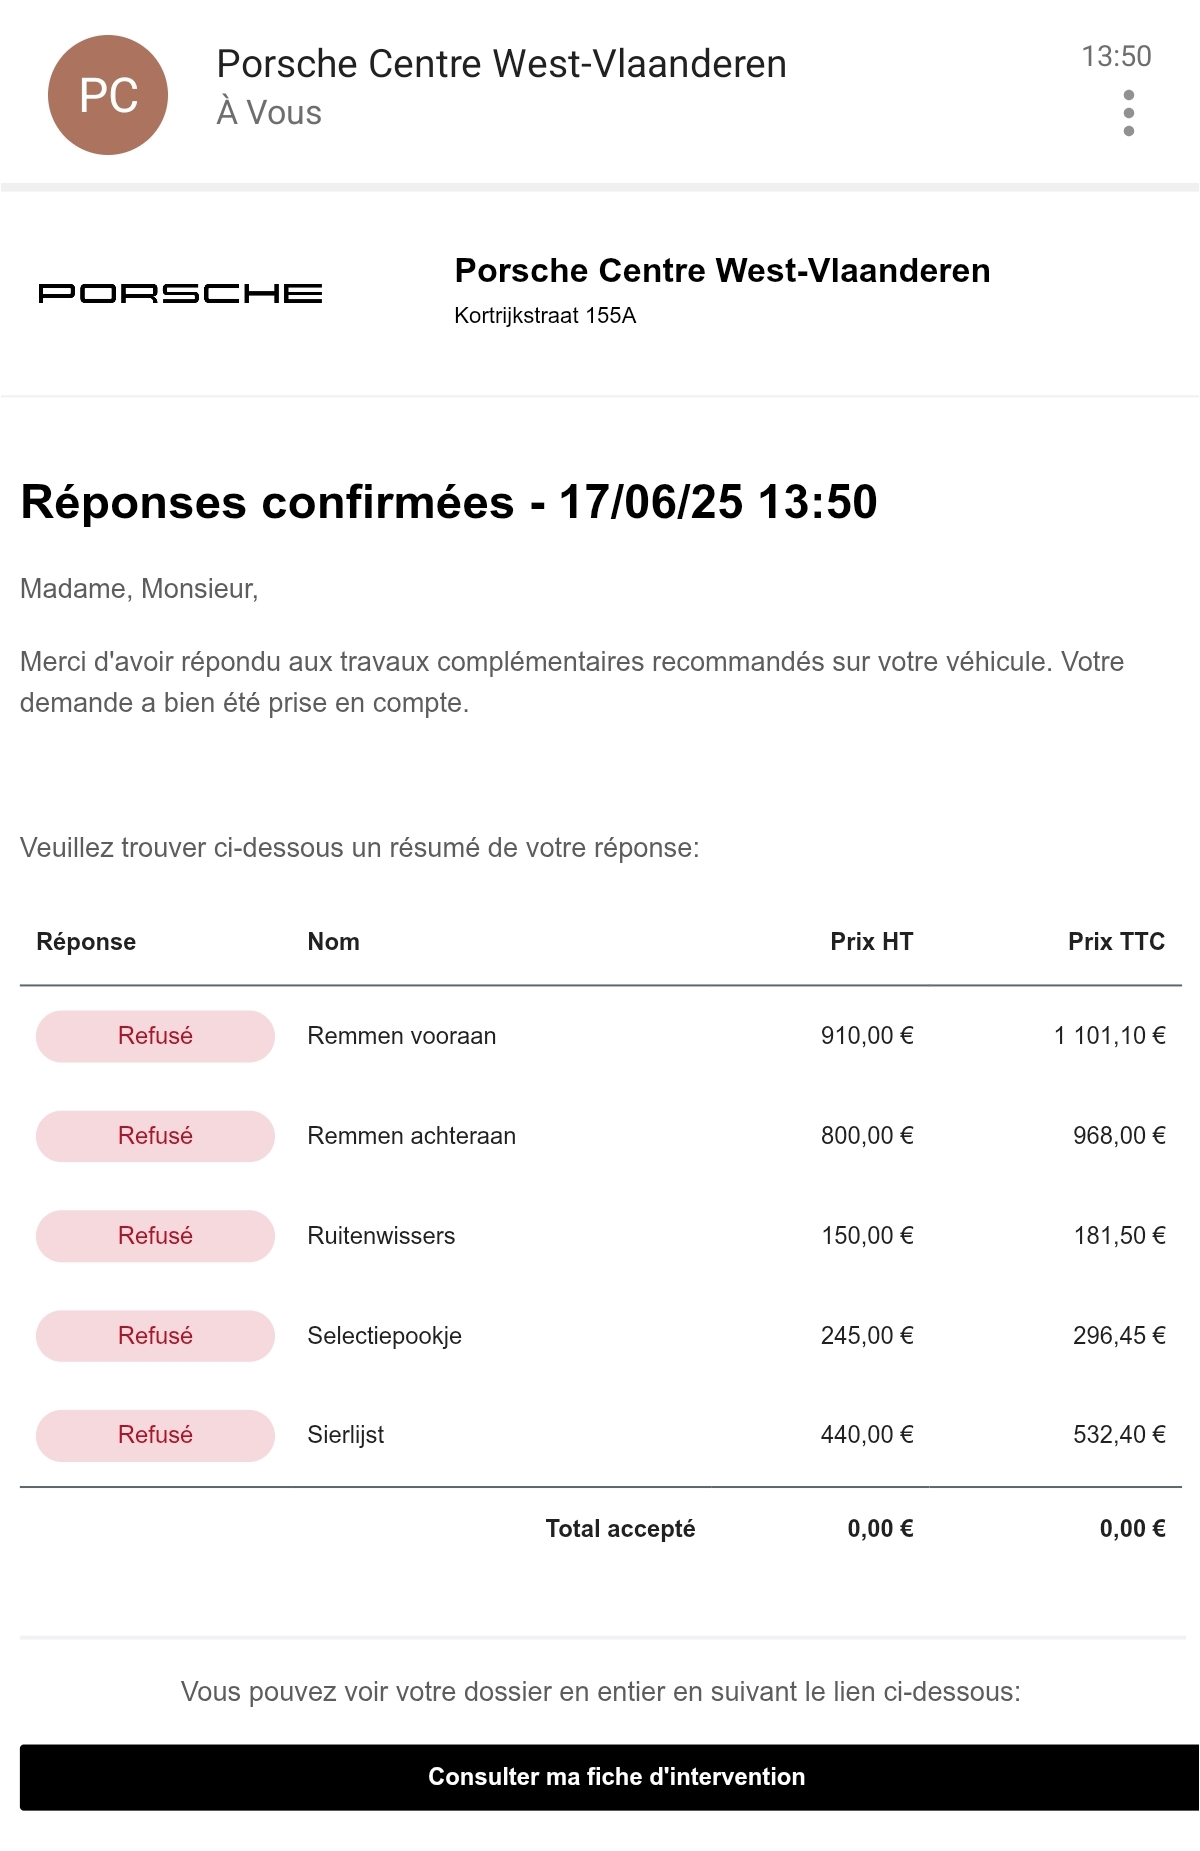Click the Porsche logo
The height and width of the screenshot is (1851, 1200).
click(180, 293)
